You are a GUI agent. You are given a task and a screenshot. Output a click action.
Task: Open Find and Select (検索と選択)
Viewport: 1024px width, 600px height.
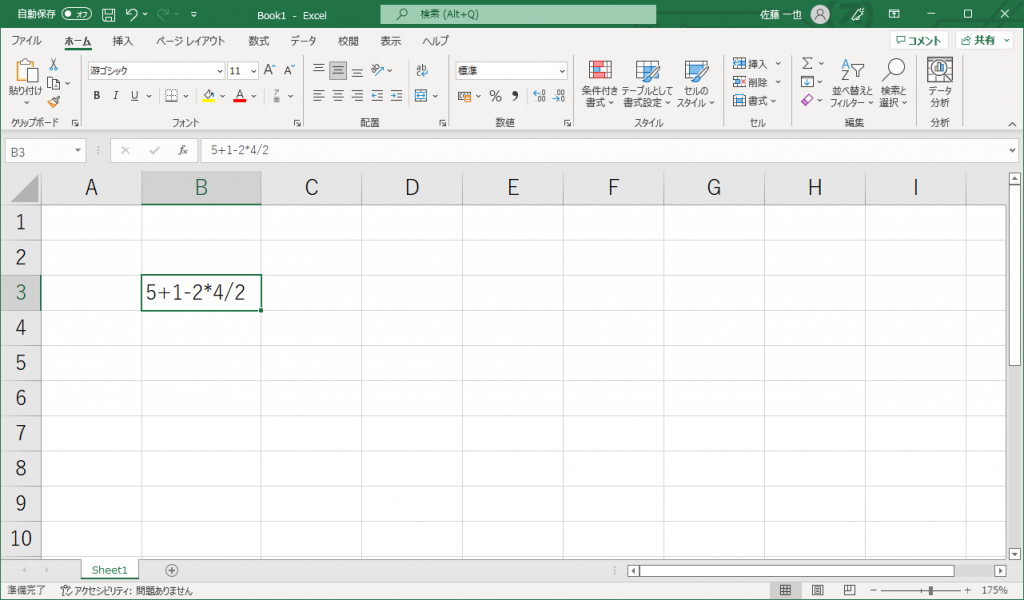(x=893, y=84)
